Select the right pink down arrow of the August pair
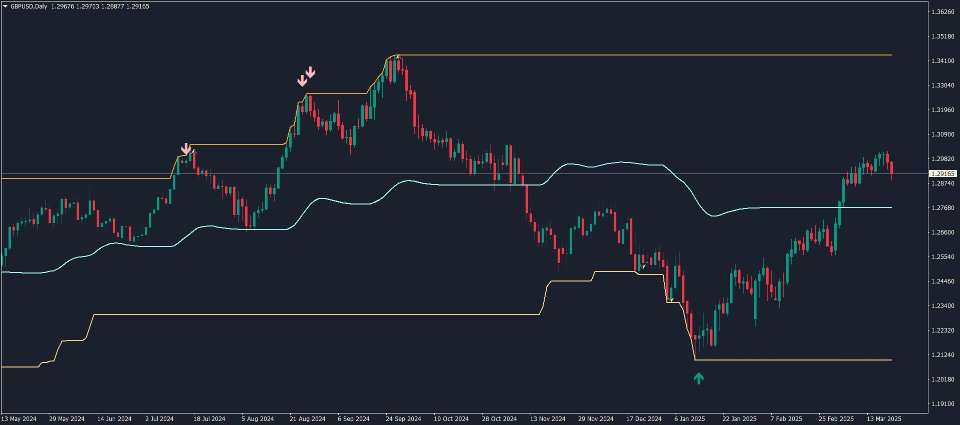The image size is (960, 425). (x=310, y=72)
